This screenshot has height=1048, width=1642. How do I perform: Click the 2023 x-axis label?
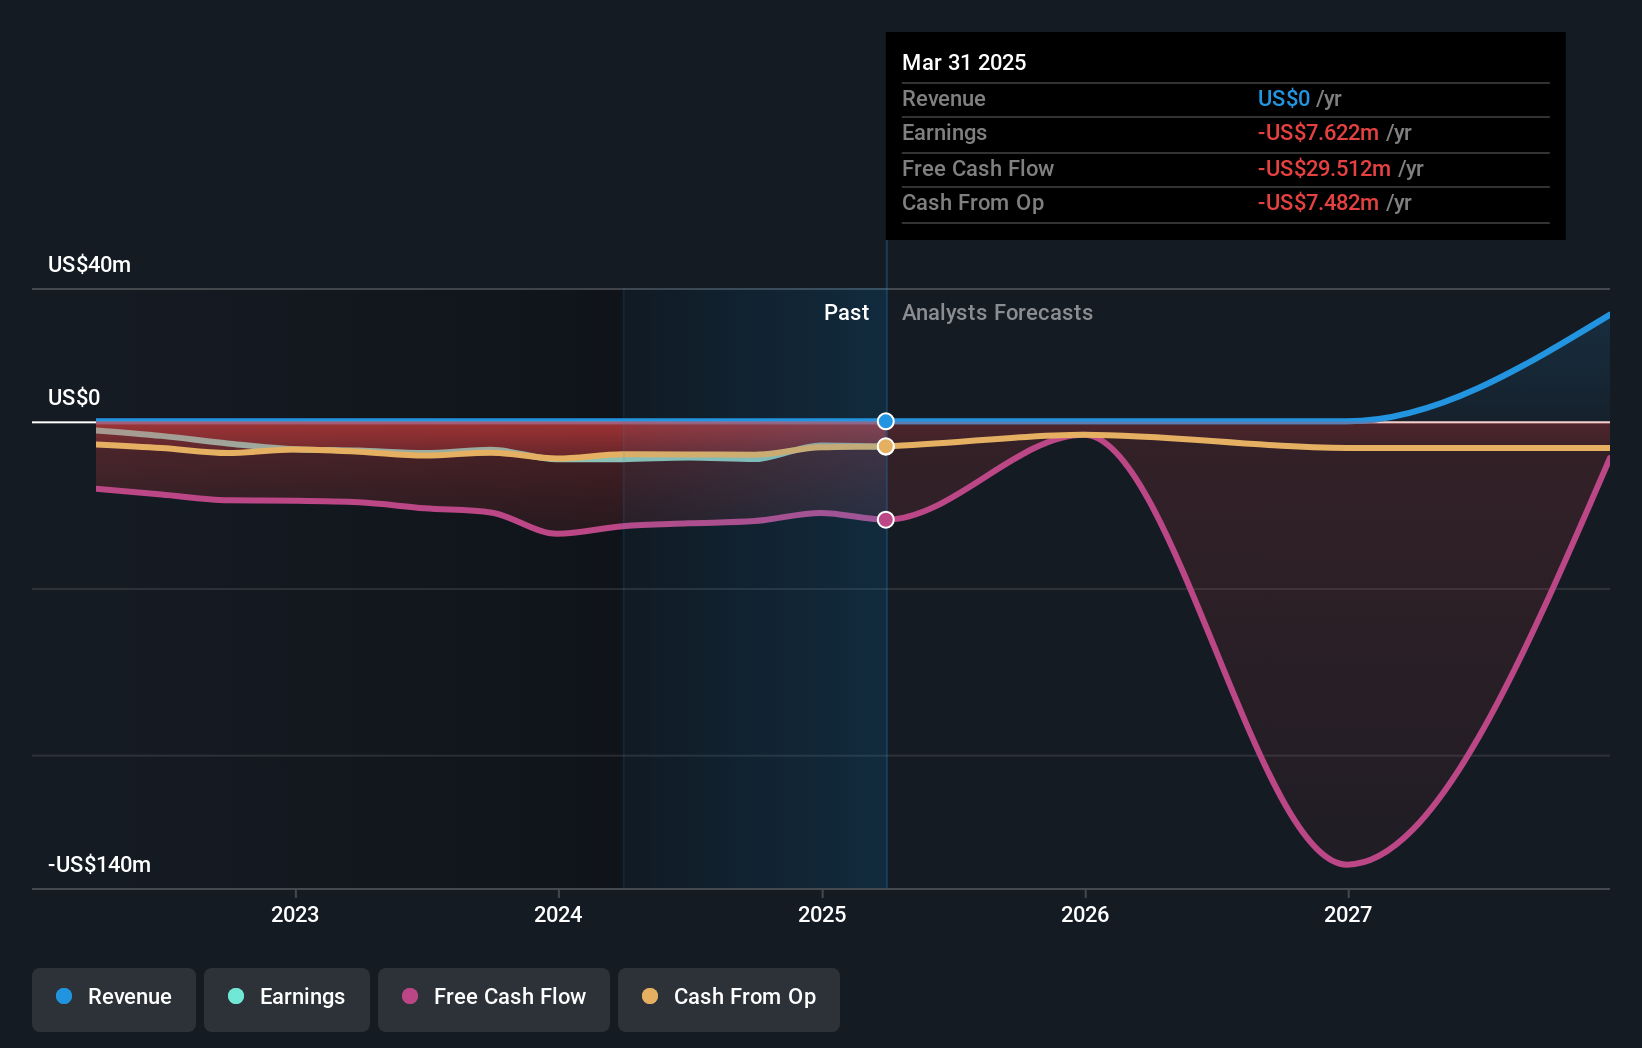click(295, 914)
